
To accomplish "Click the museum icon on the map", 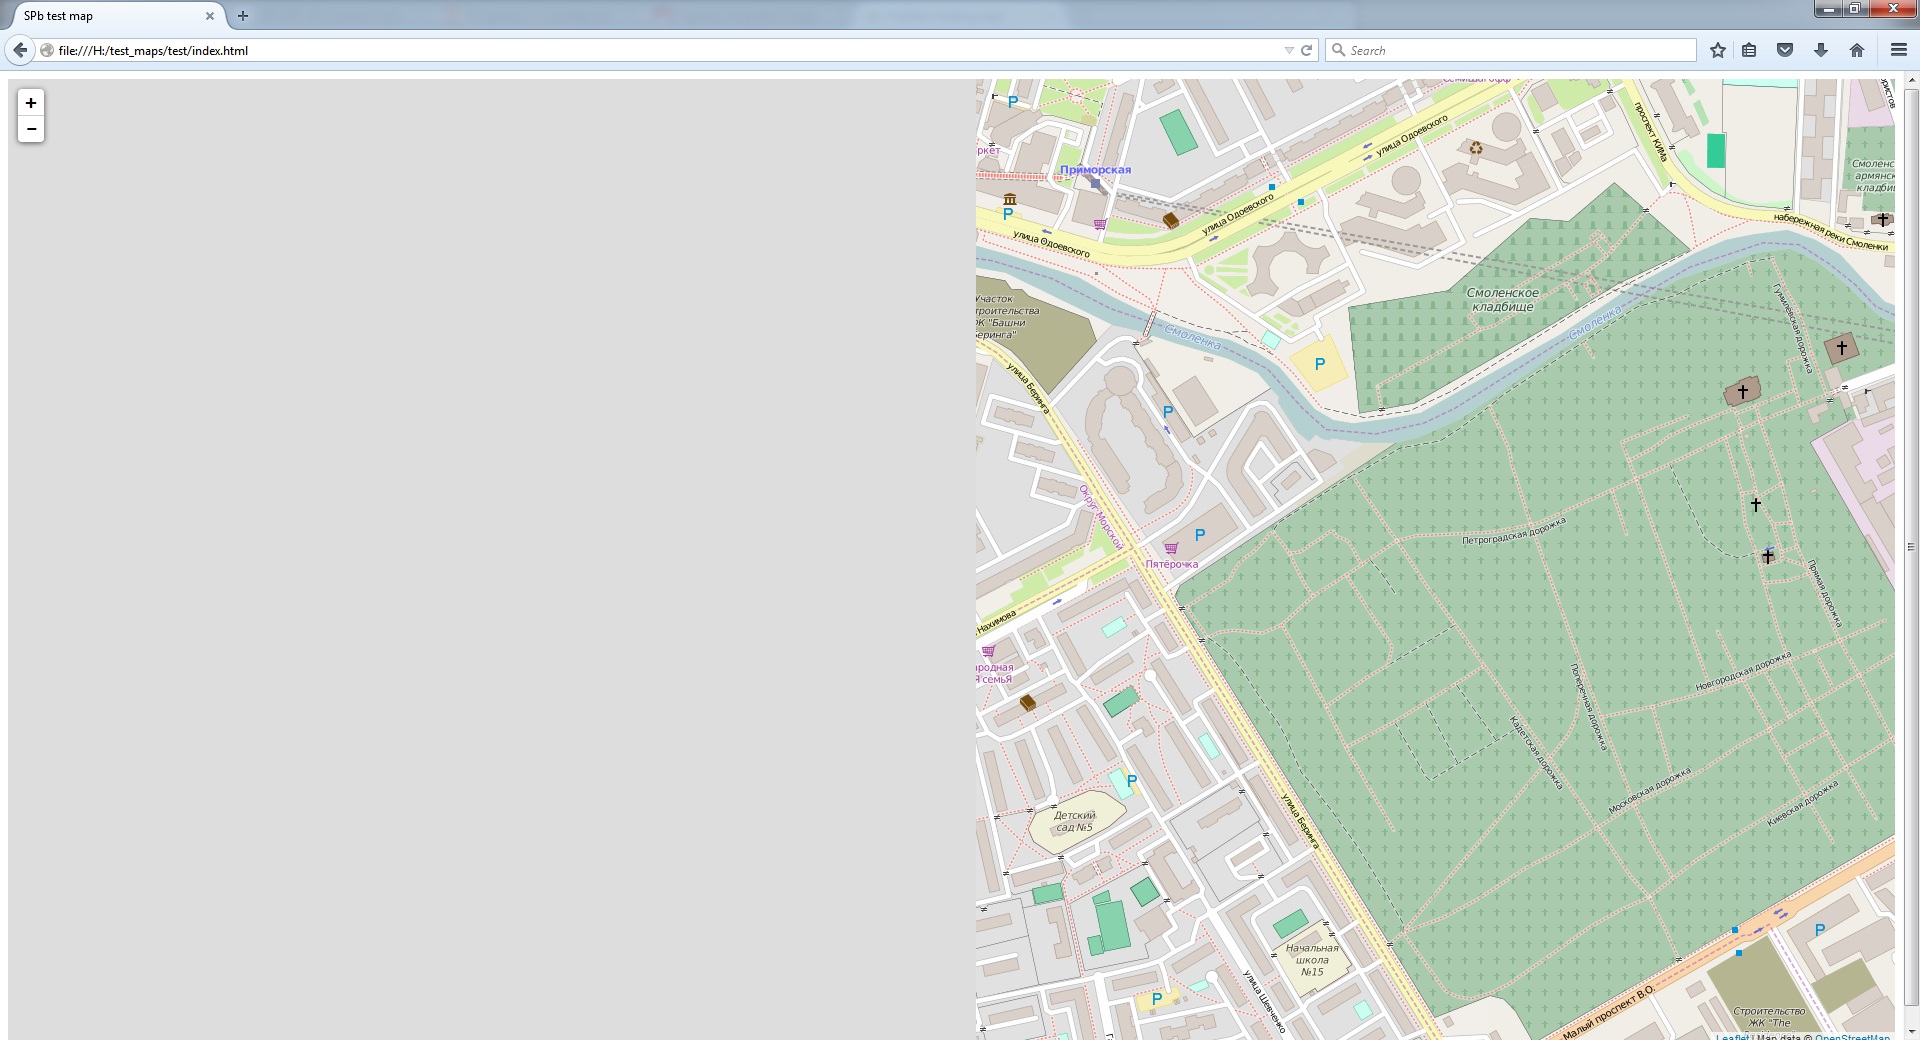I will [1010, 199].
